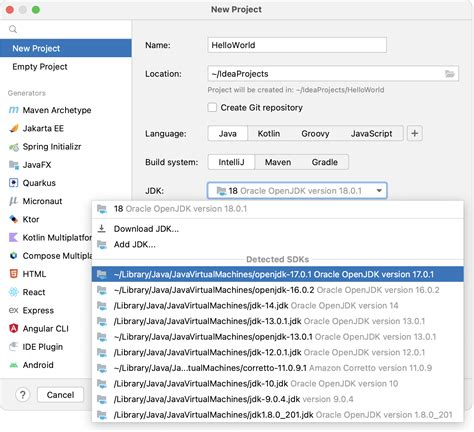Open the Maven Archetype generator
Screen dimensions: 474x432
66,110
